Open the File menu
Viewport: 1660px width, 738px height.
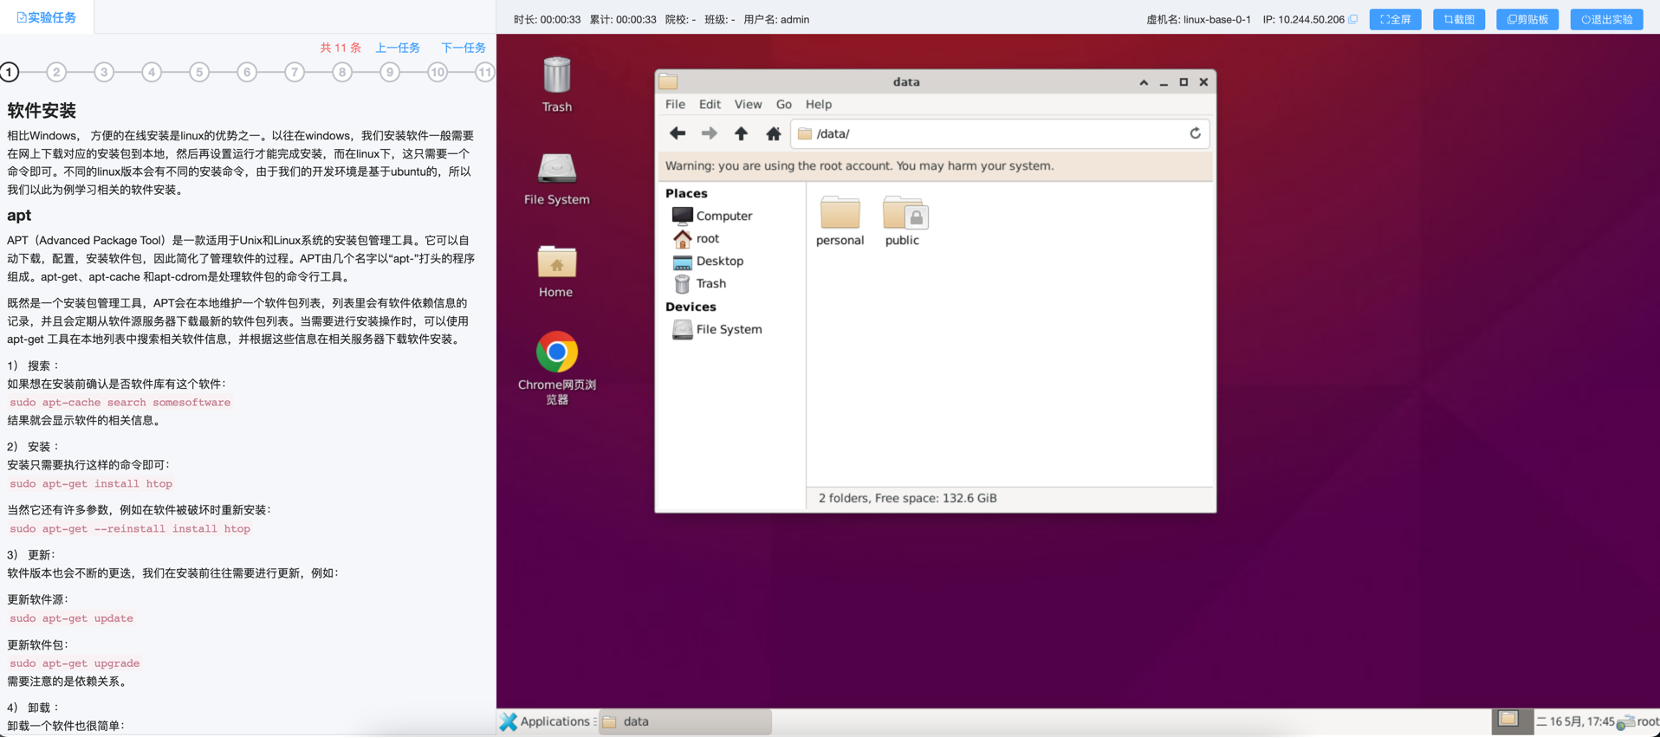675,104
